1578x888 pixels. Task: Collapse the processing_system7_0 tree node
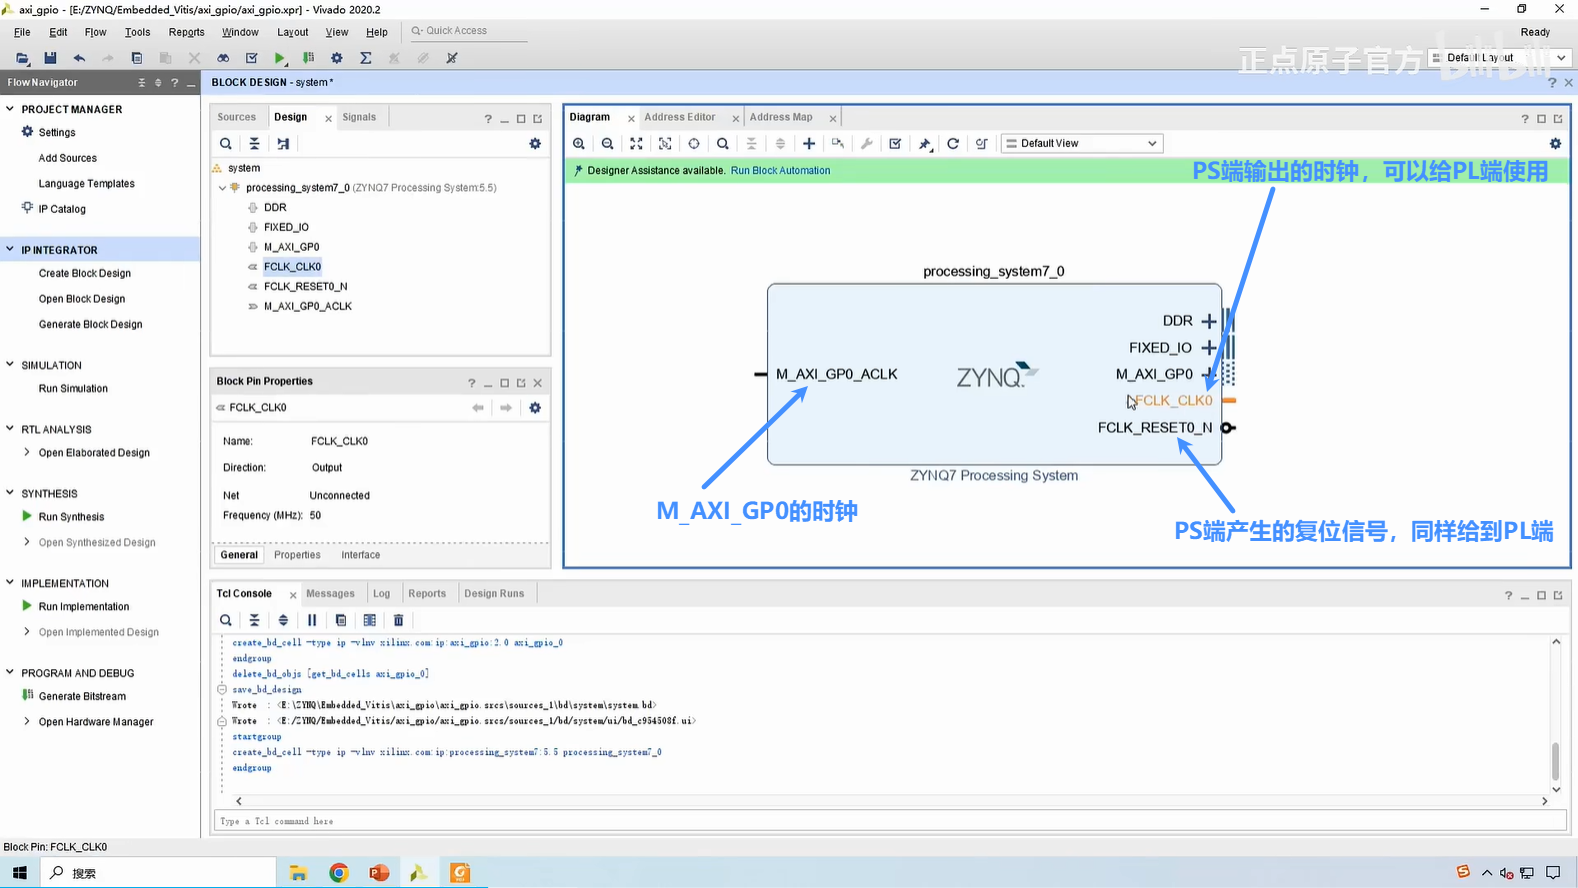[x=222, y=188]
